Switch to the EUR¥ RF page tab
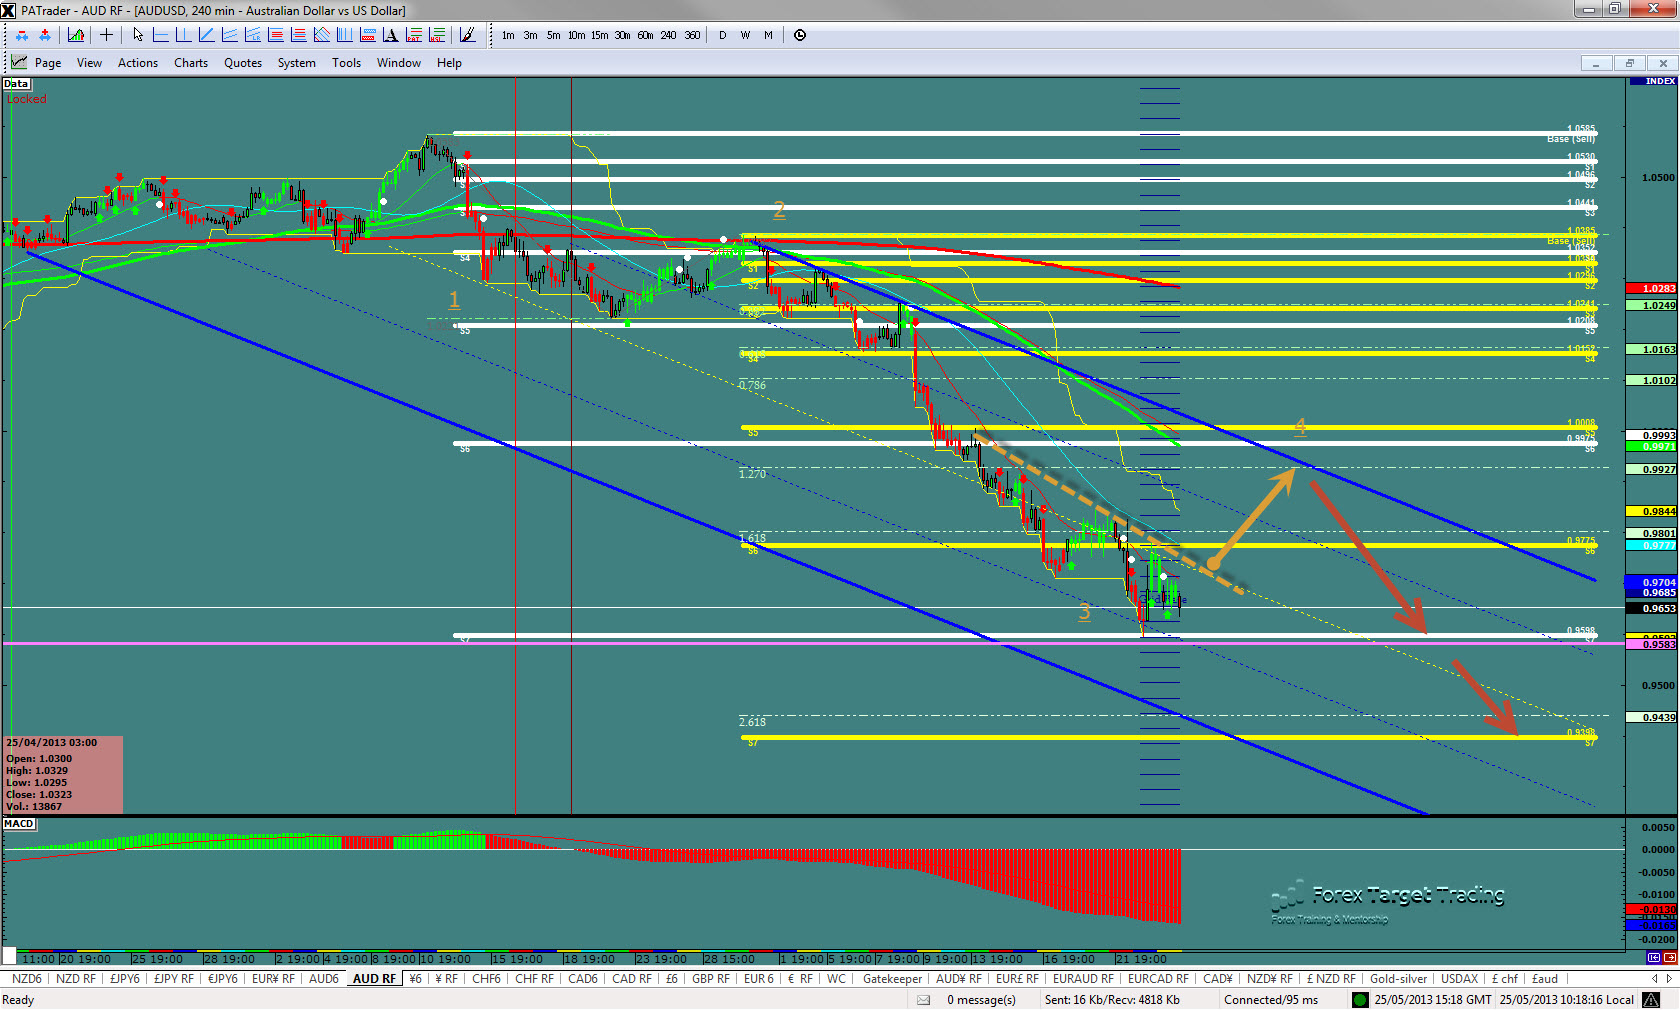 (x=273, y=979)
